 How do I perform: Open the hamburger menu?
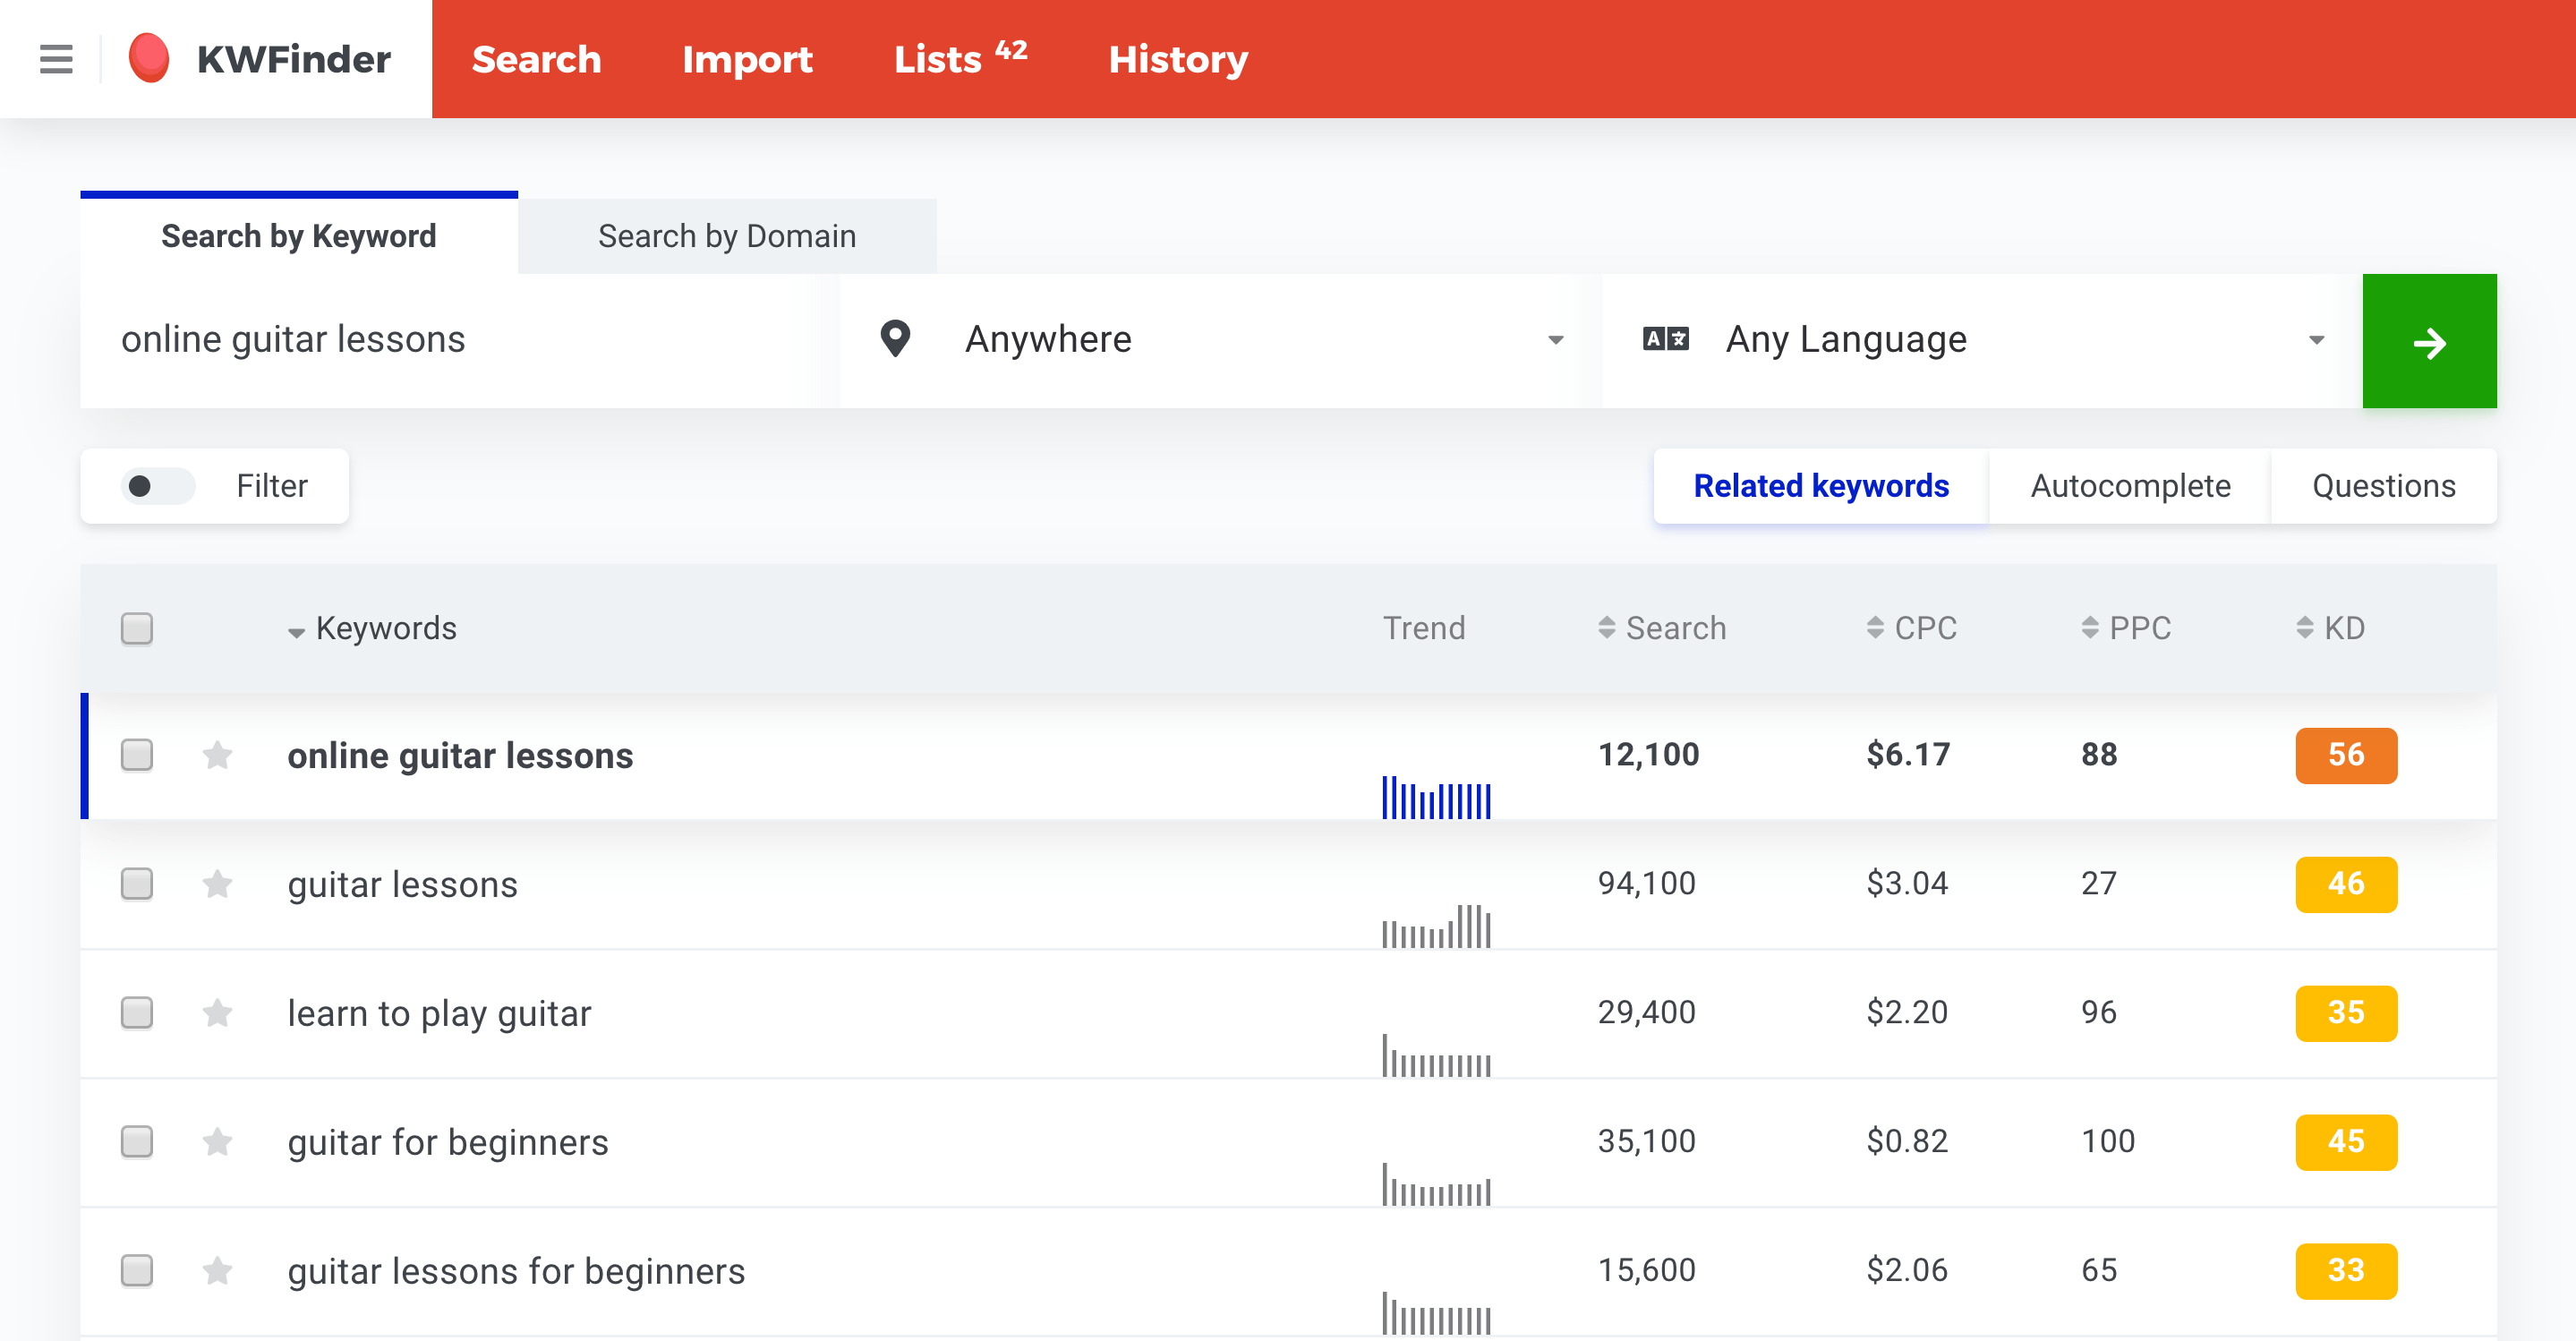tap(56, 59)
